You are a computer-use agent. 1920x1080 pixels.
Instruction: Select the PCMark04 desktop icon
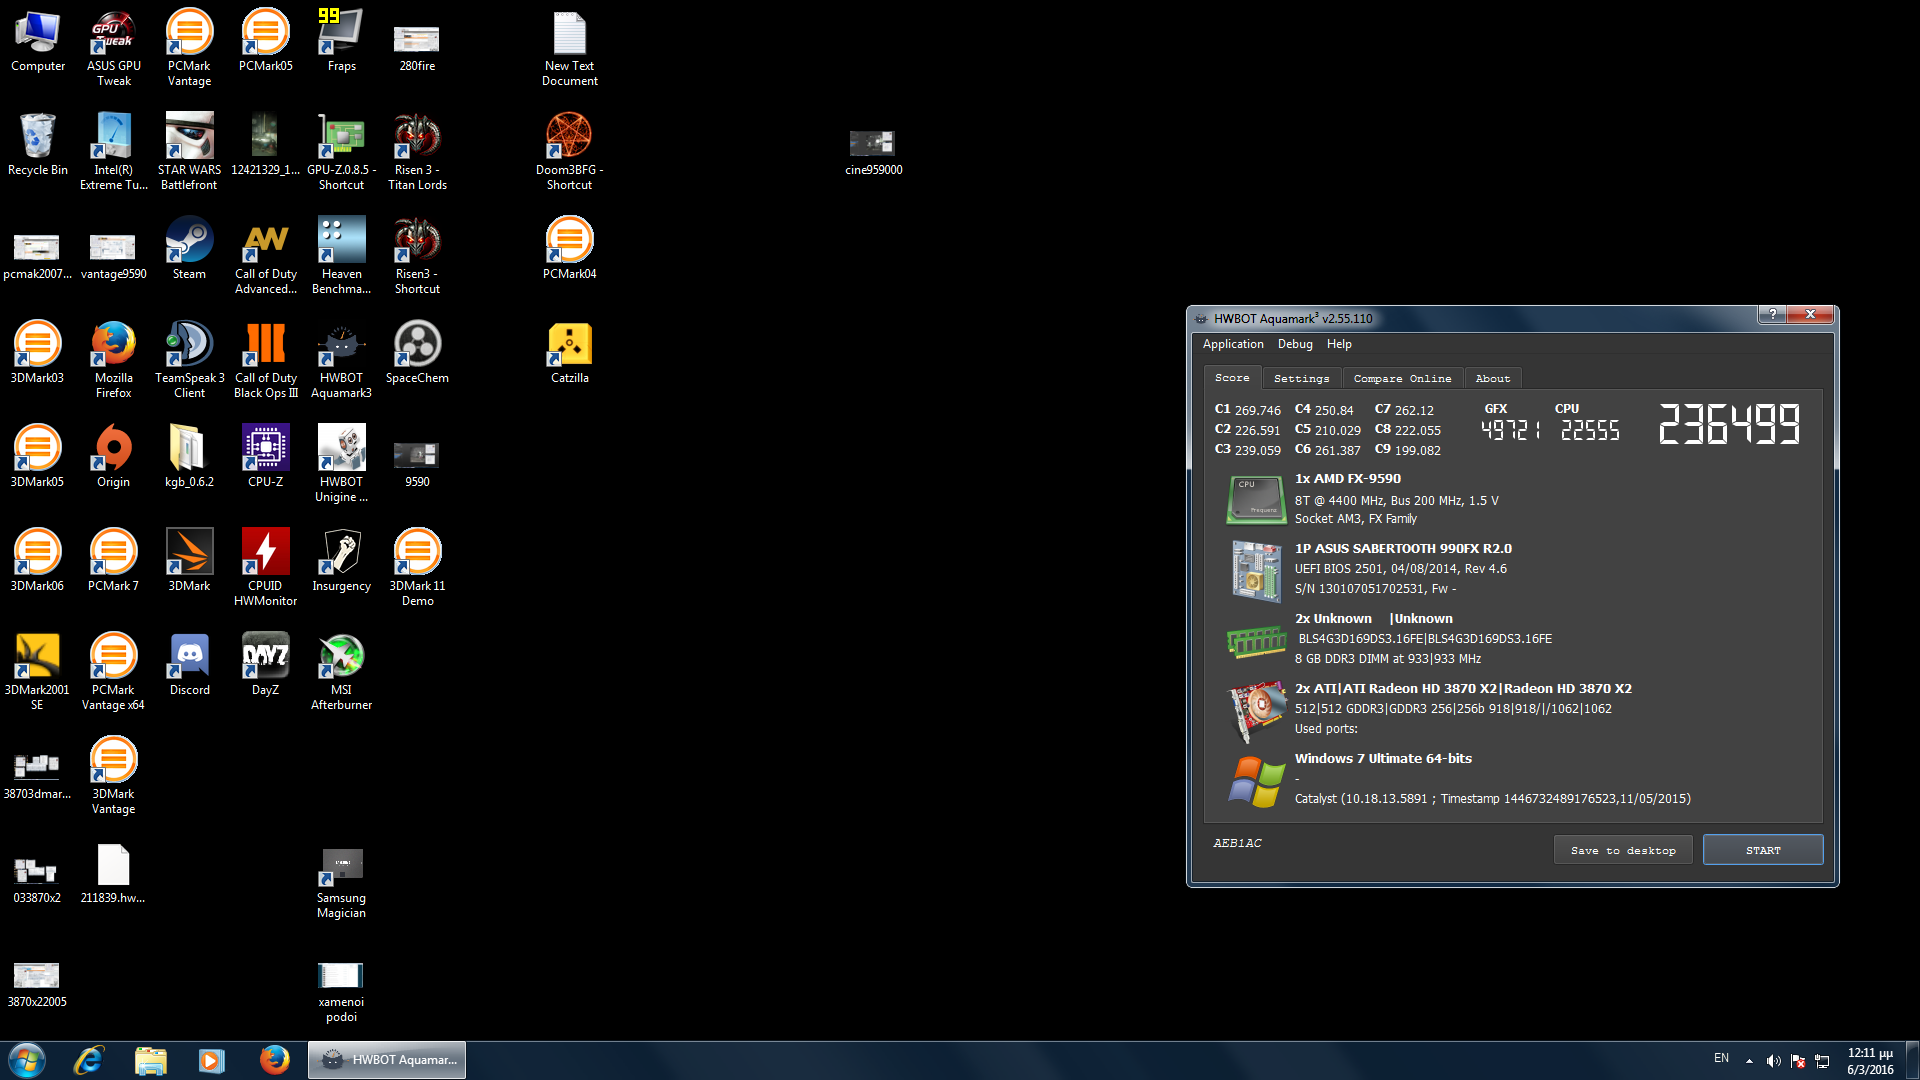click(x=569, y=248)
